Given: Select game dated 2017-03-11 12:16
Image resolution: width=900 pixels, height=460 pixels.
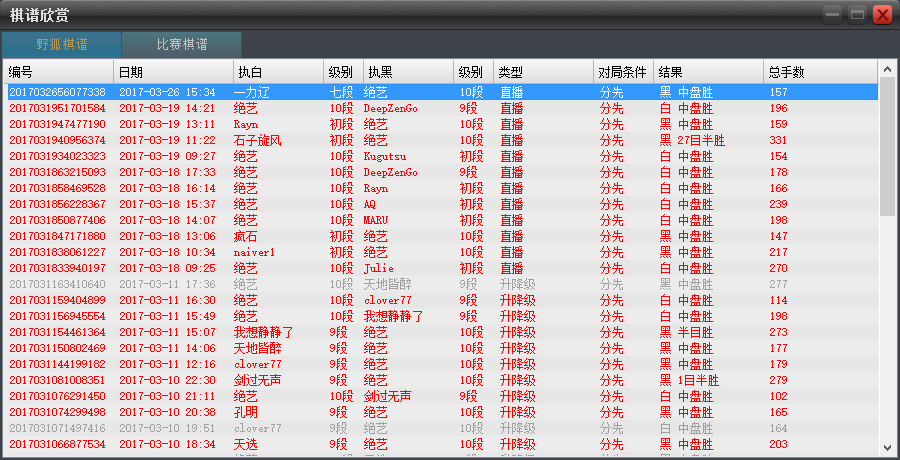Looking at the screenshot, I should point(443,364).
